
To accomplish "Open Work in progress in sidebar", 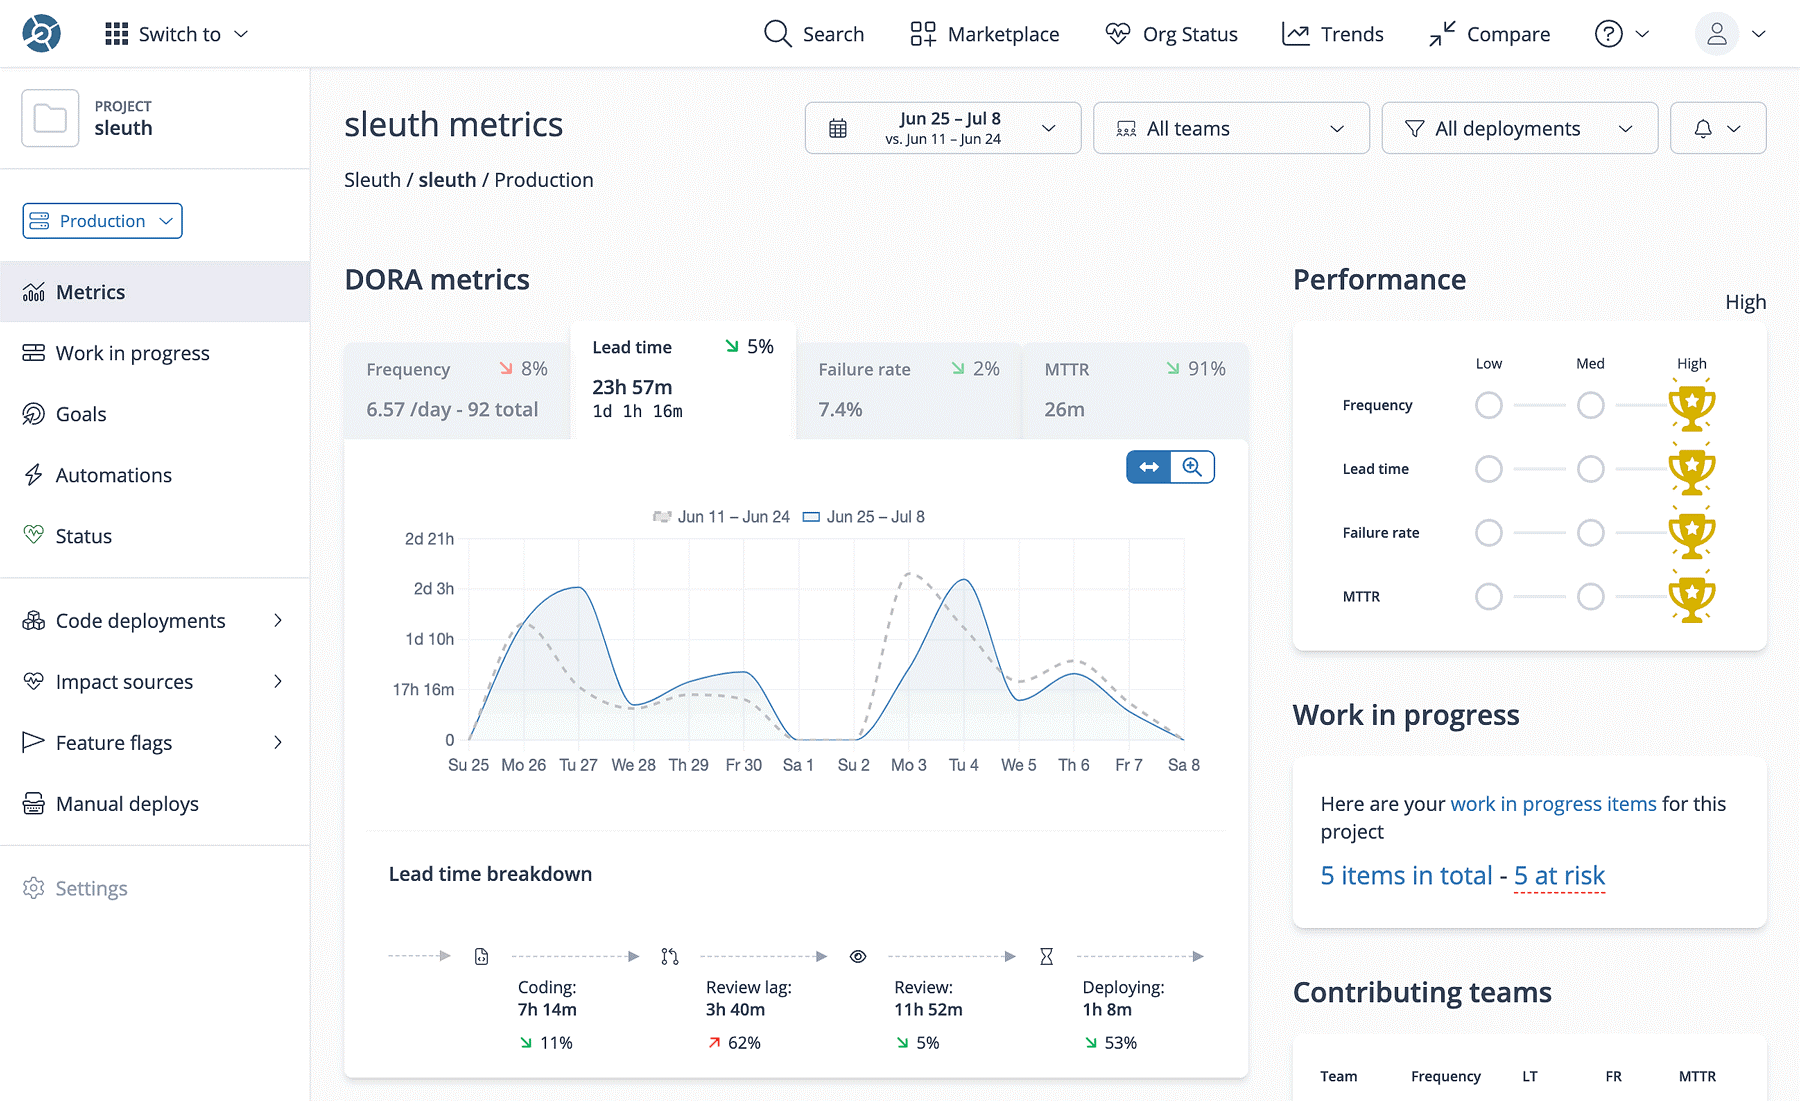I will click(132, 353).
